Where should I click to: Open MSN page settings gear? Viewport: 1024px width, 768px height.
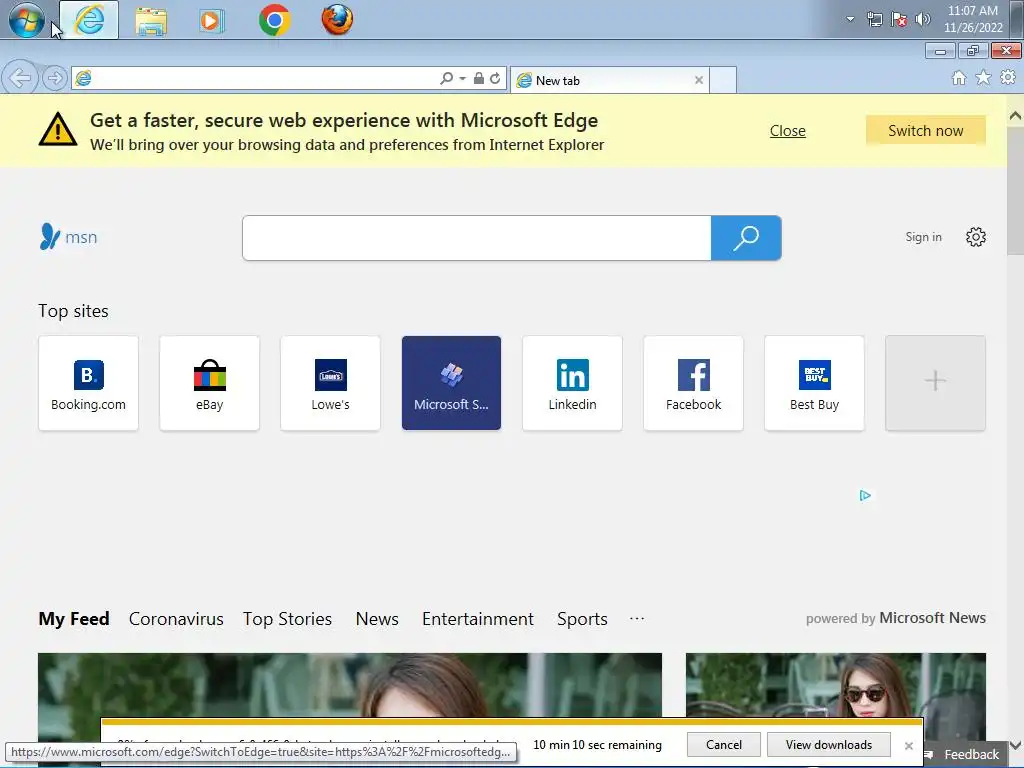pyautogui.click(x=976, y=237)
